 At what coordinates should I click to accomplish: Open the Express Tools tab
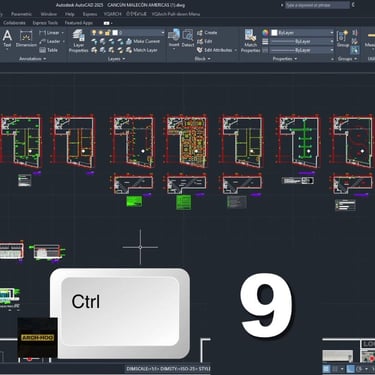[x=45, y=23]
